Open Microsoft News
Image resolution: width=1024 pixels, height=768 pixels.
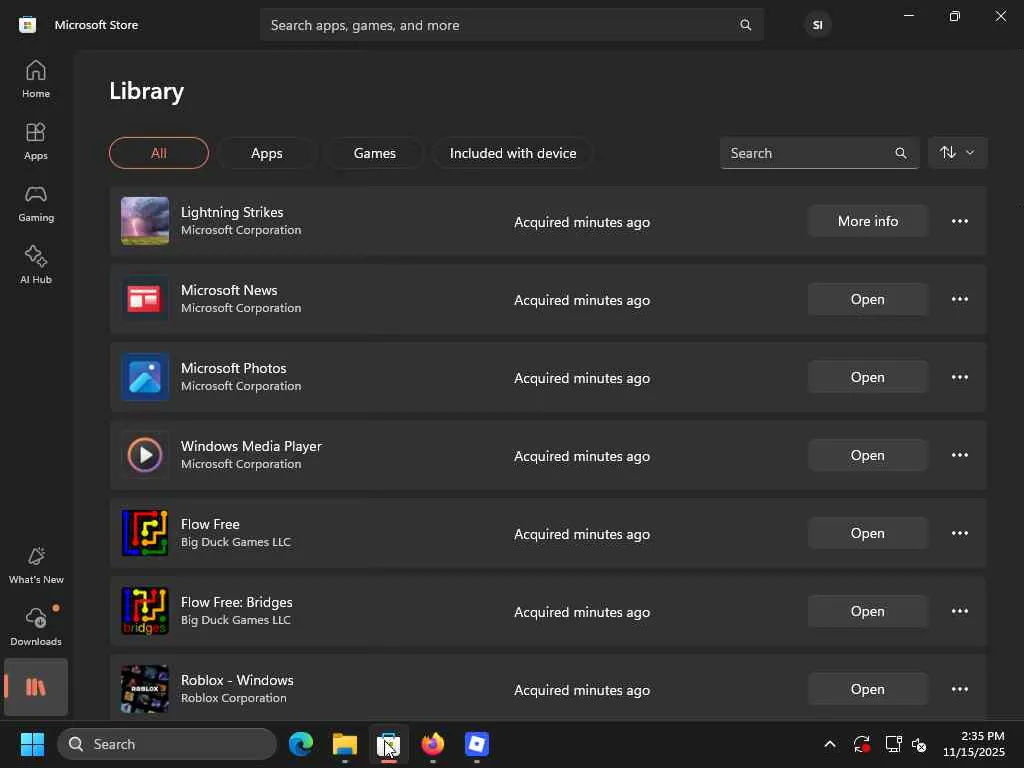867,299
